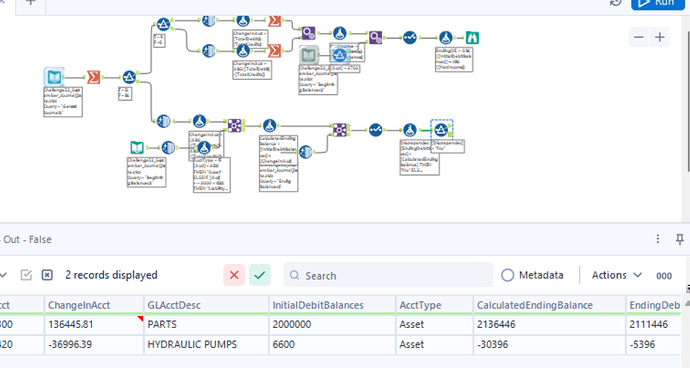
Task: Select the Filter tool beside grayed Input Data
Action: point(339,55)
